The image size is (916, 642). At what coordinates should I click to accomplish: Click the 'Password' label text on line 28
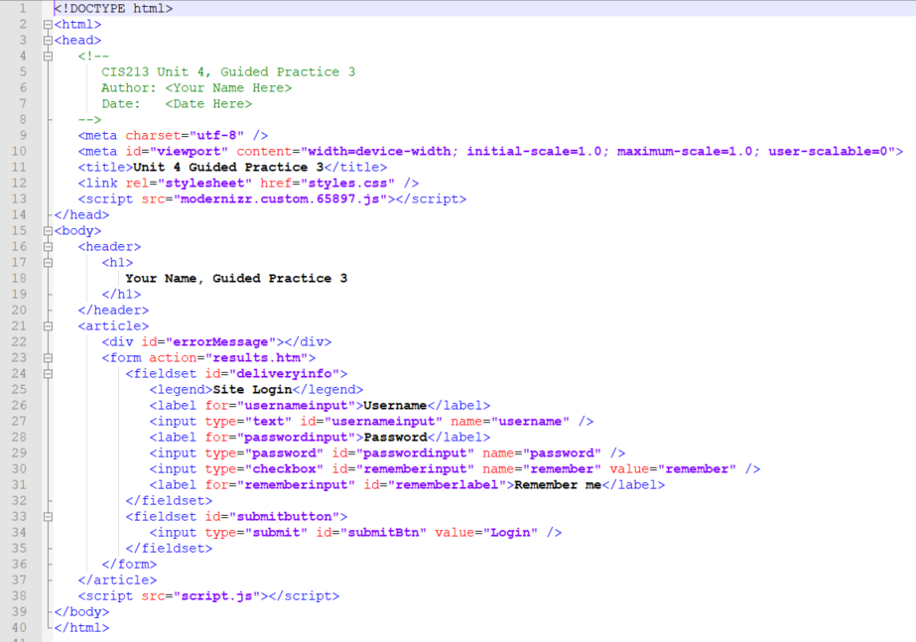(x=395, y=437)
